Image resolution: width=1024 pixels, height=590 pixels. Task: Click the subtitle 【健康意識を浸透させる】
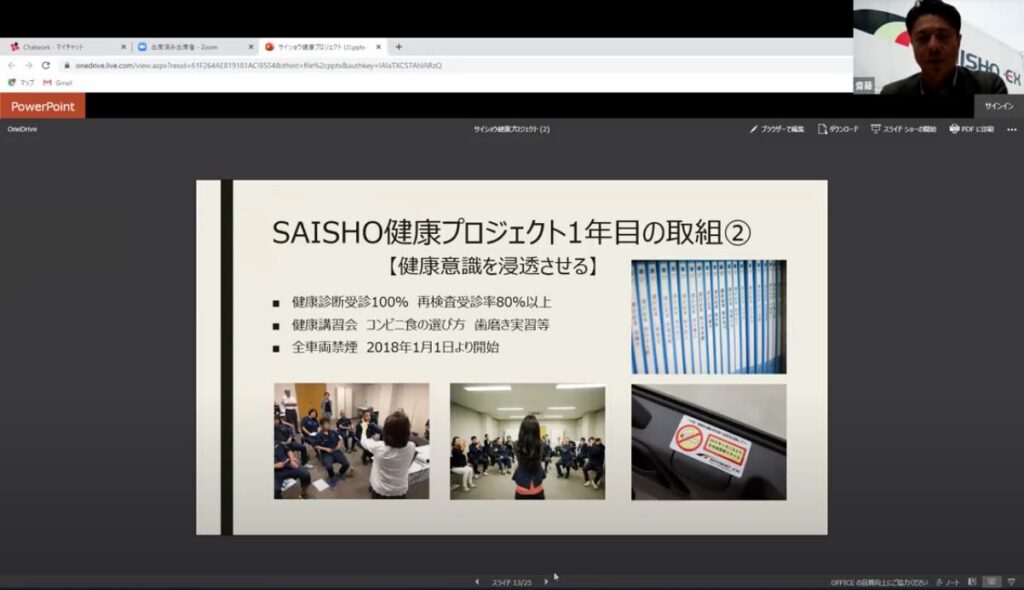click(492, 266)
